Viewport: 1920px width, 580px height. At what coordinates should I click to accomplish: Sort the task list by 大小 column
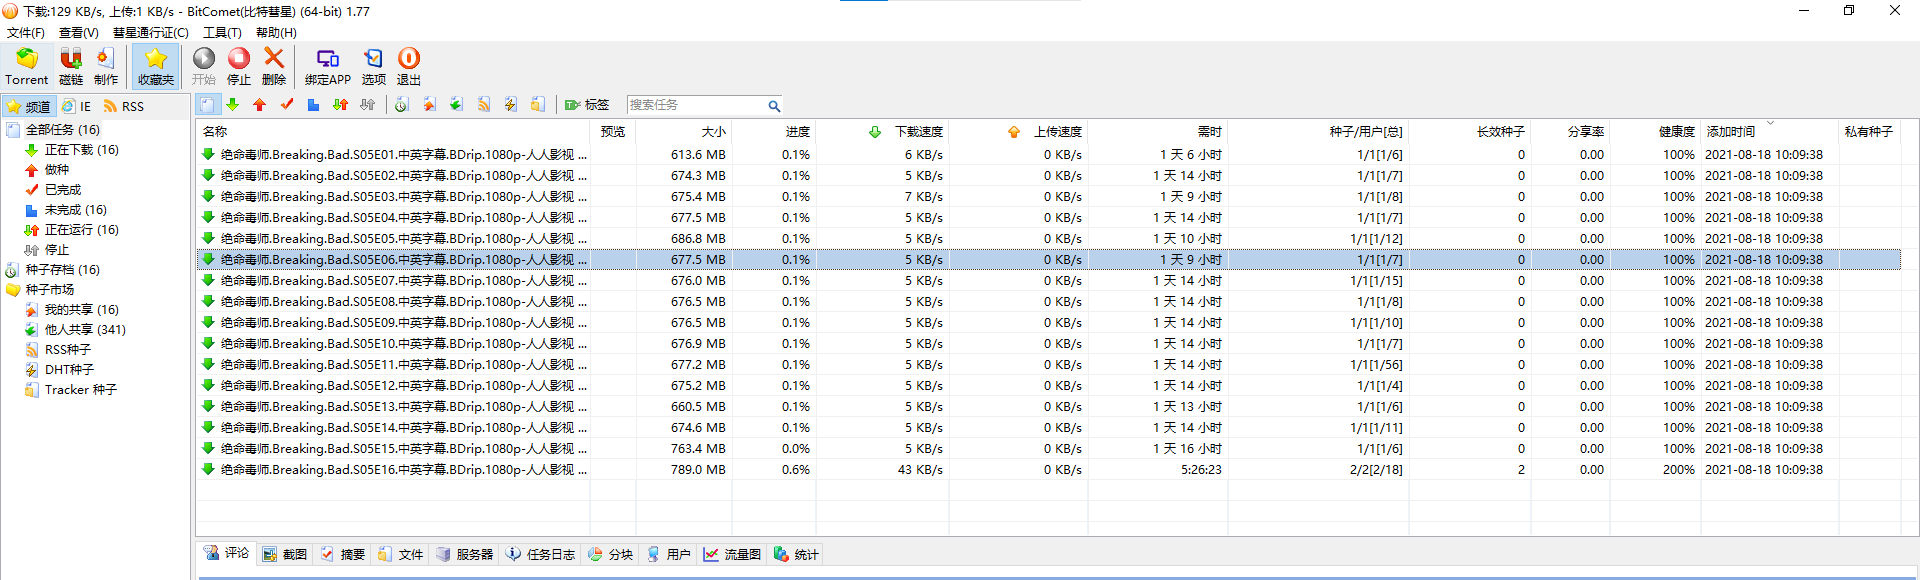pos(684,132)
